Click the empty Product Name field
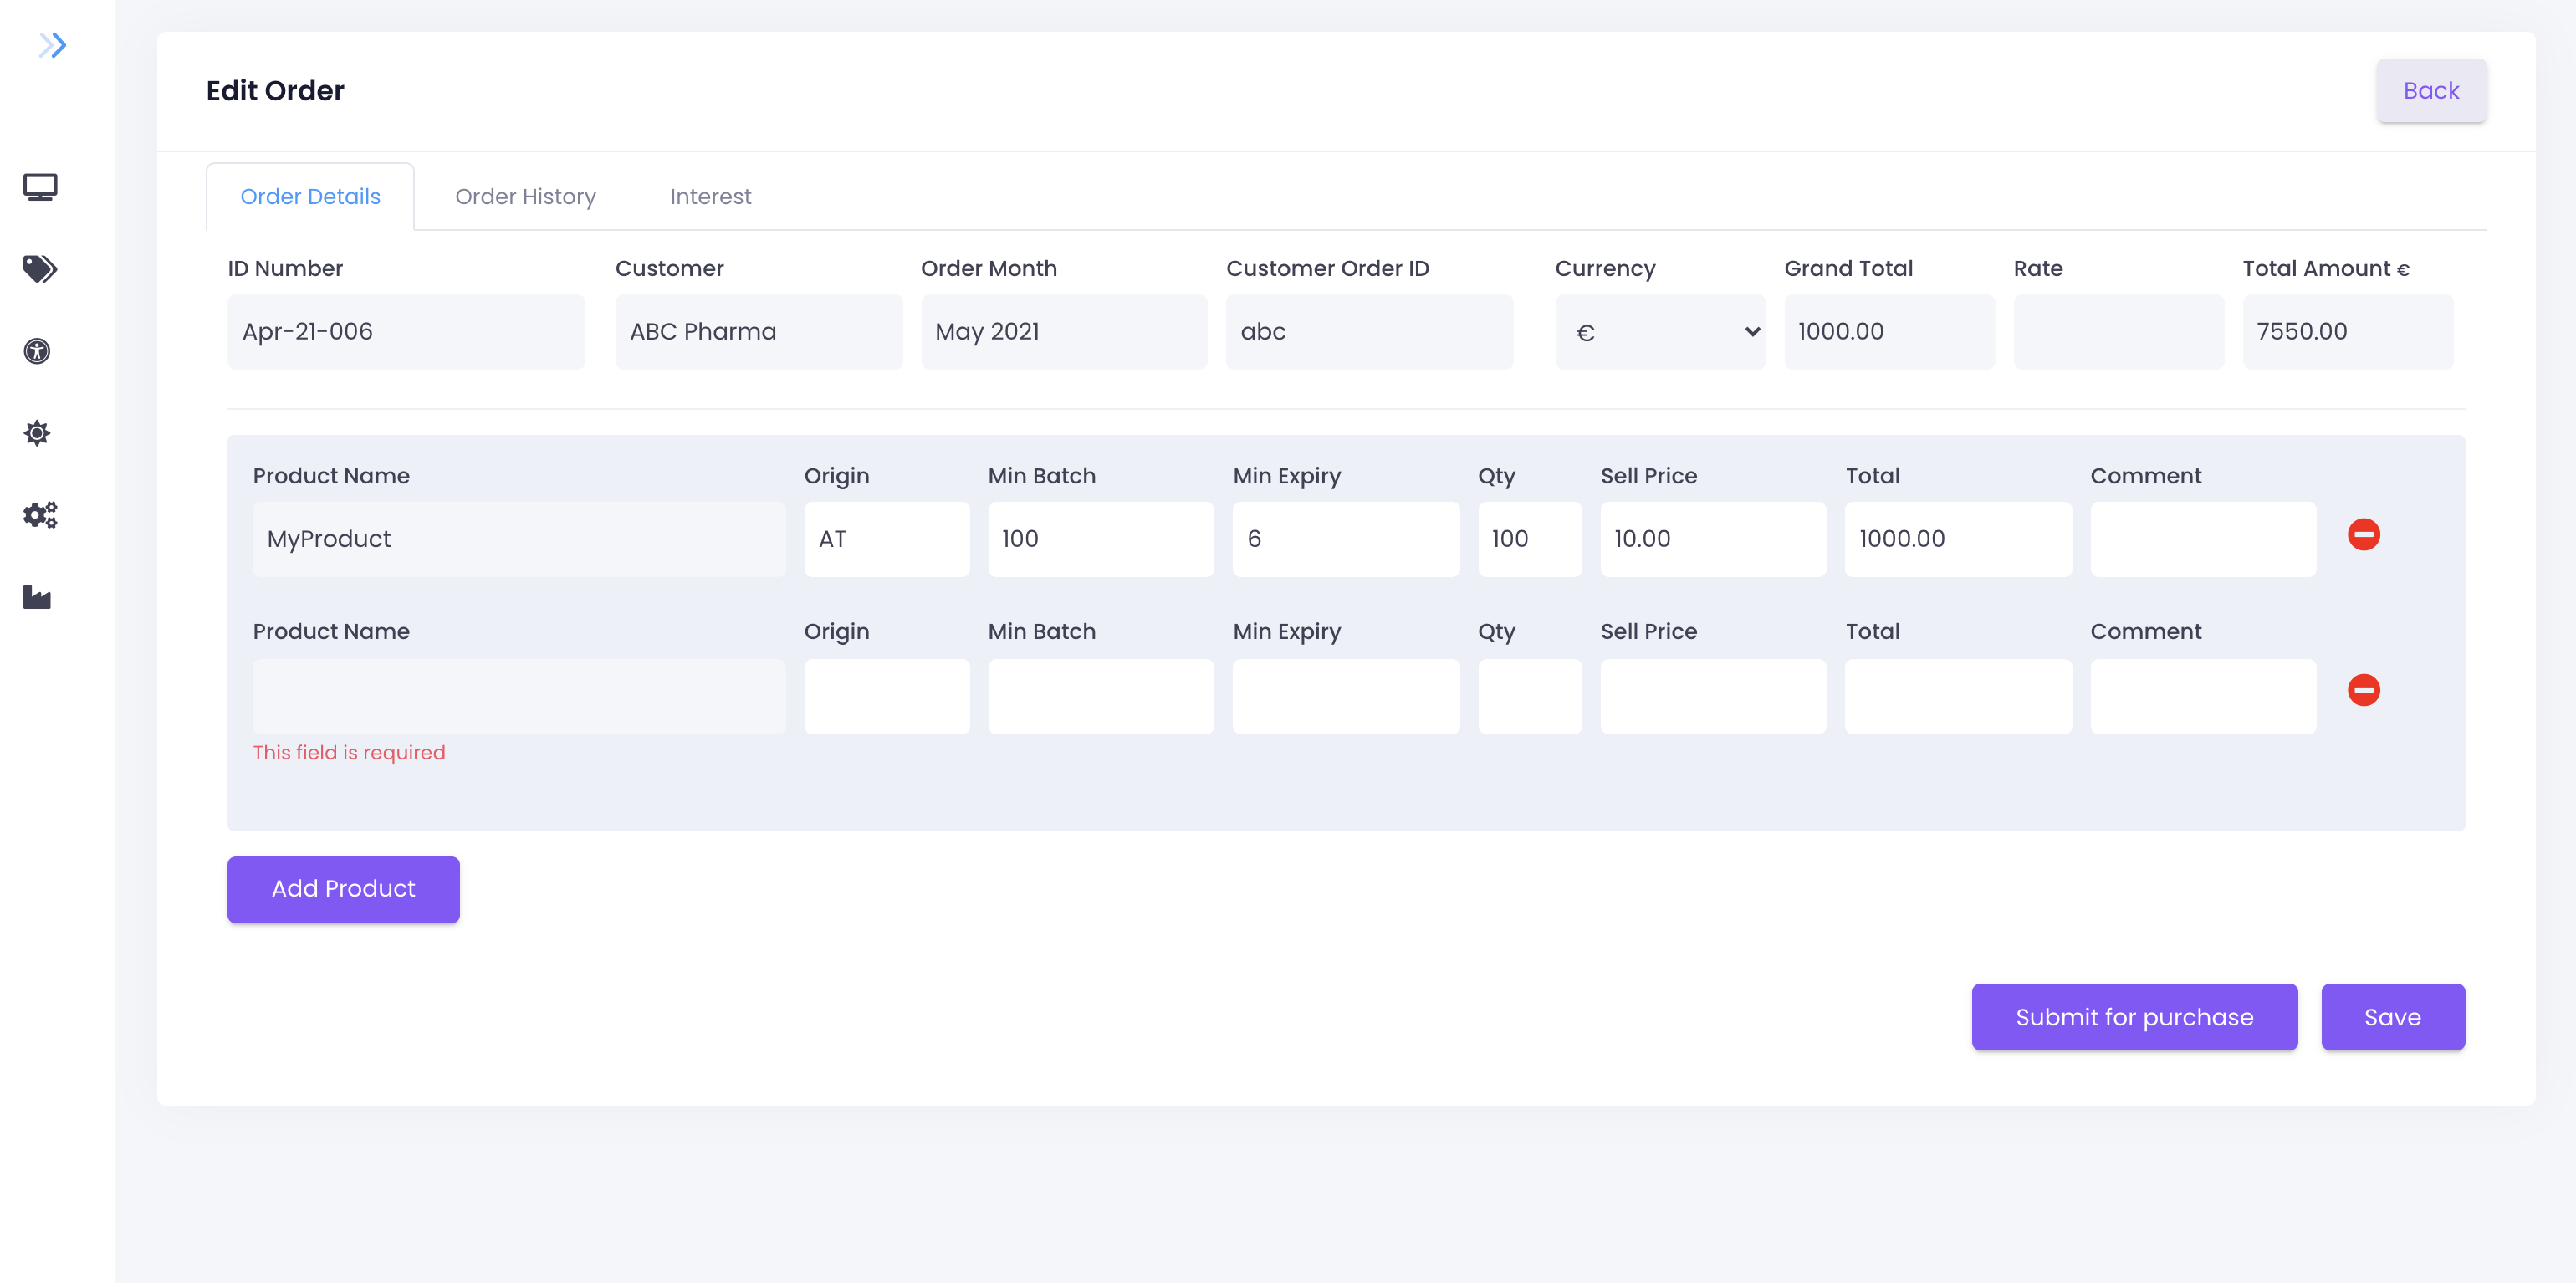Image resolution: width=2576 pixels, height=1283 pixels. 518,696
